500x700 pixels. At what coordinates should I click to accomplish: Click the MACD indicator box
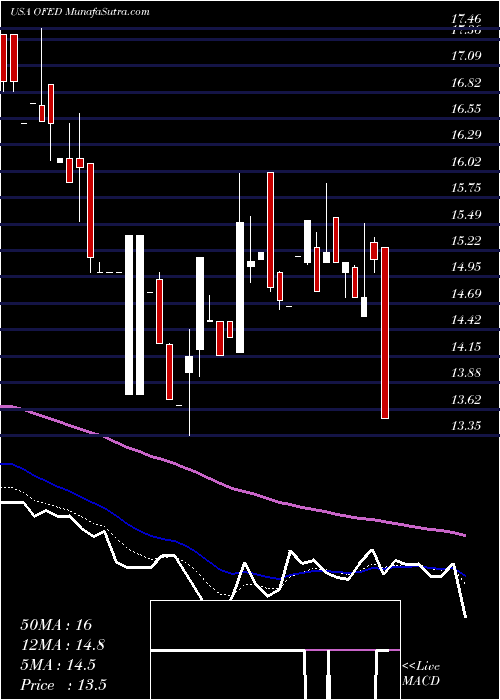(275, 650)
